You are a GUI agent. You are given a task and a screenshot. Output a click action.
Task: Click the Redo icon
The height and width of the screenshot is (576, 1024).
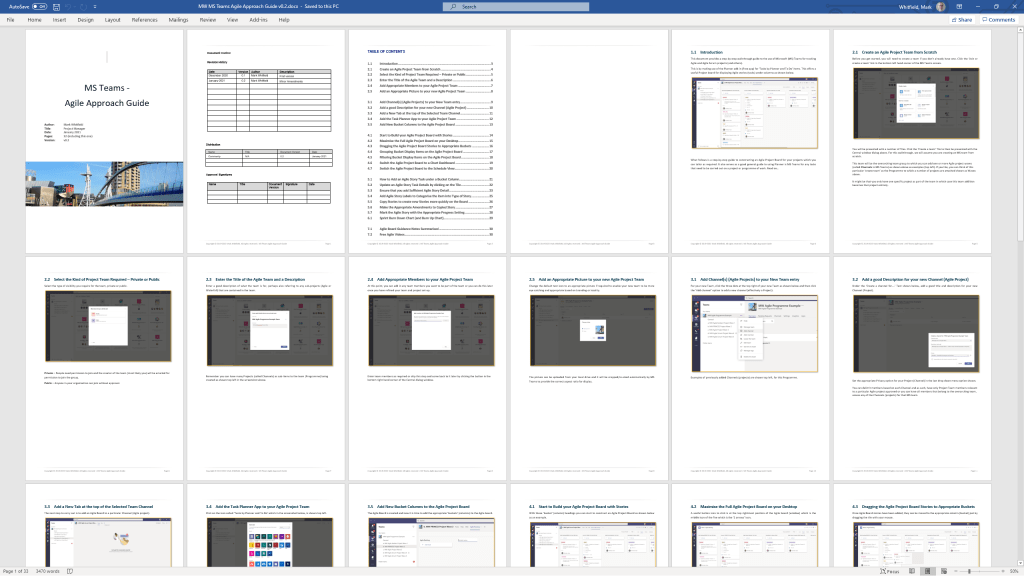pos(83,6)
